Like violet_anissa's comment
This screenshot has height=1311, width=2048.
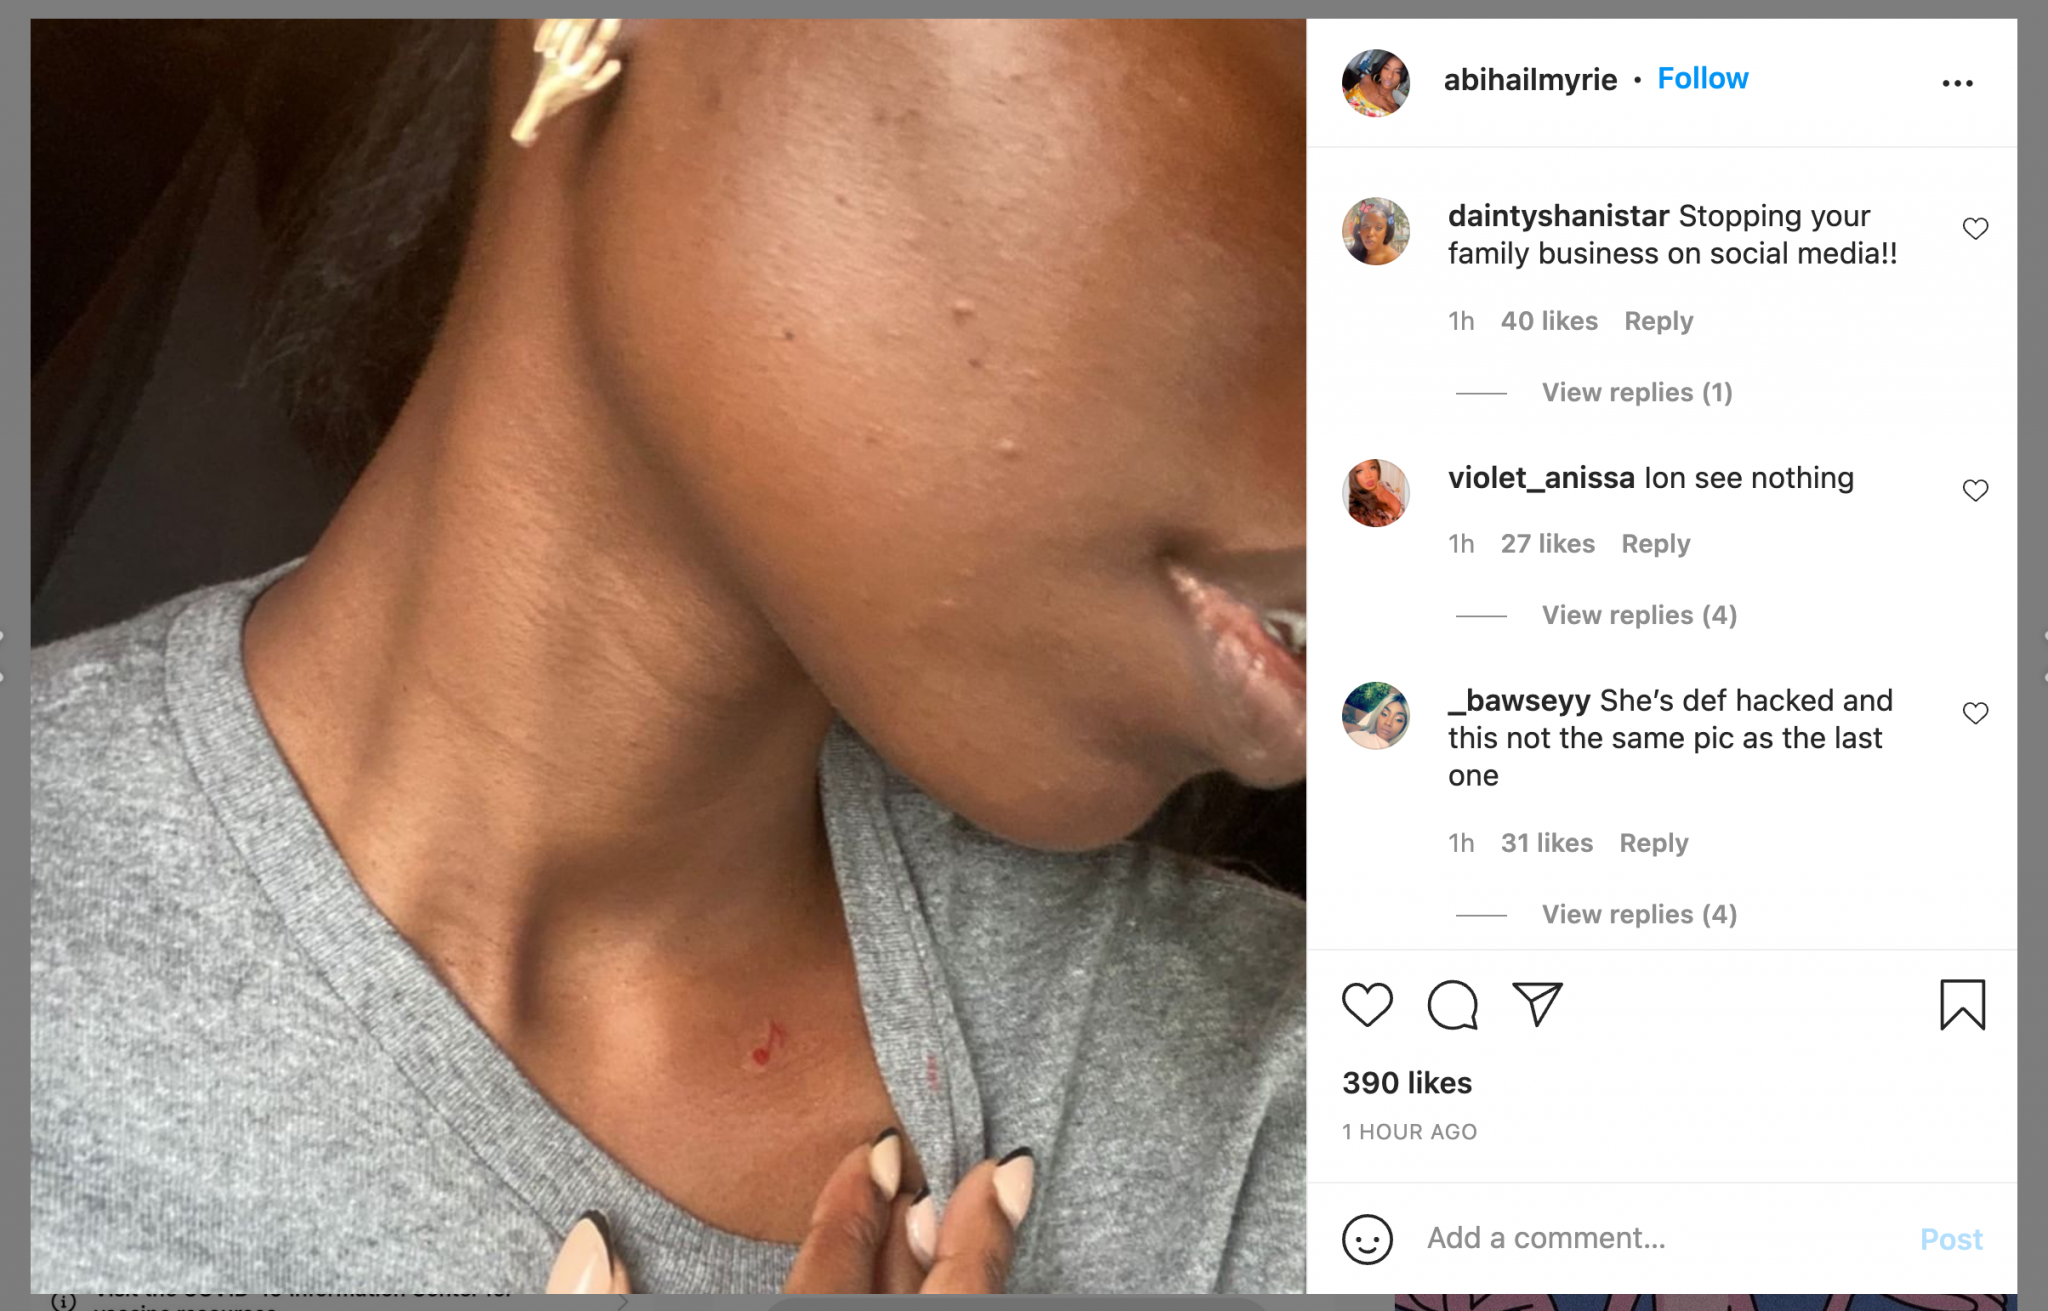1975,491
